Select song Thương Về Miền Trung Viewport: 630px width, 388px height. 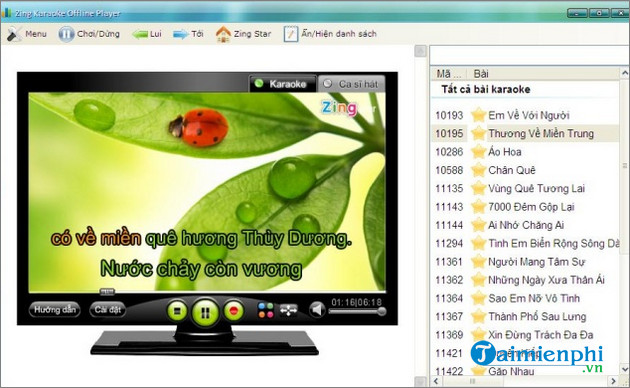click(525, 133)
